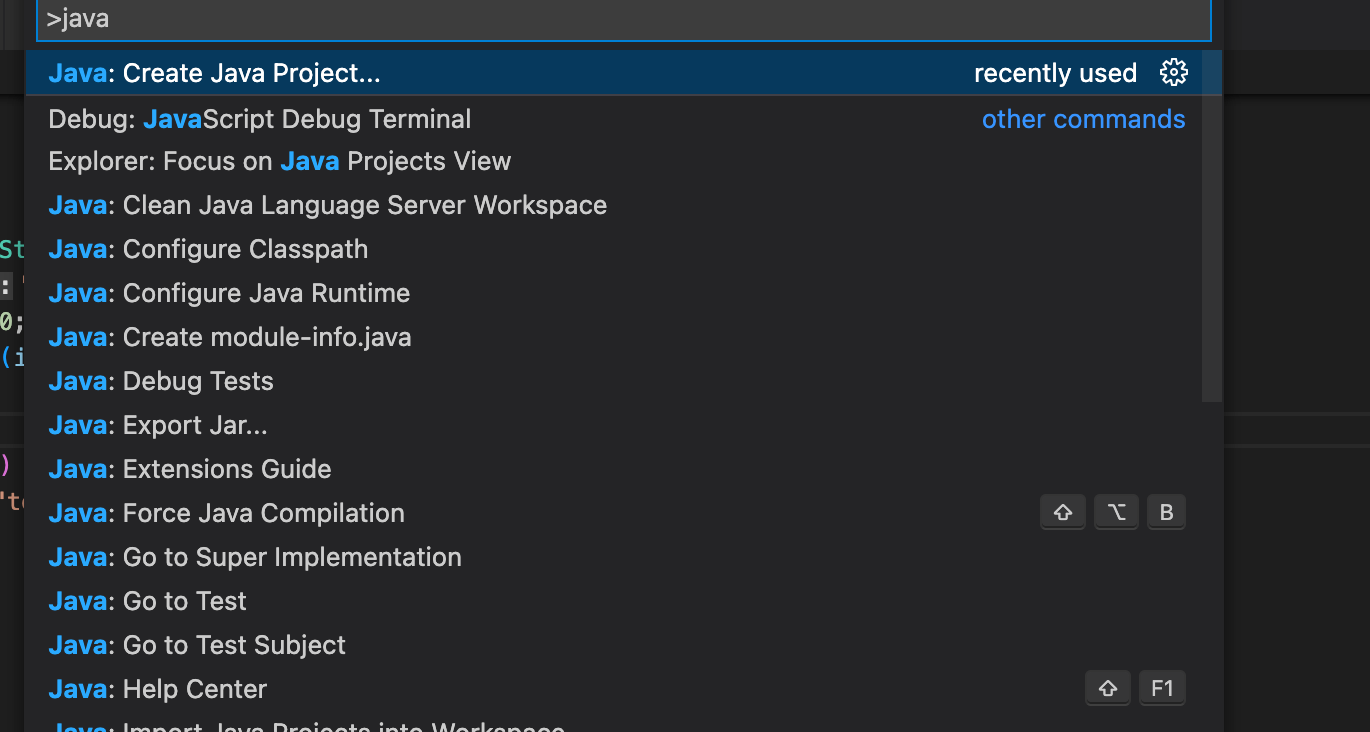Choose Java: Go to Test Subject
Image resolution: width=1370 pixels, height=732 pixels.
[197, 645]
